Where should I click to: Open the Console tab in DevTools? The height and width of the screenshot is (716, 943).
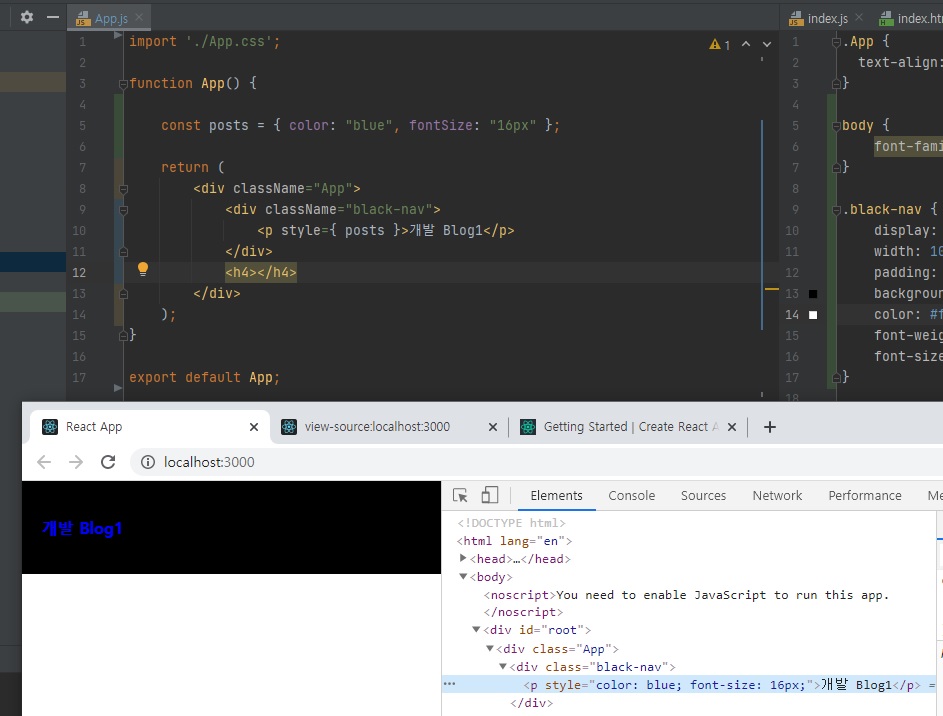(x=631, y=495)
